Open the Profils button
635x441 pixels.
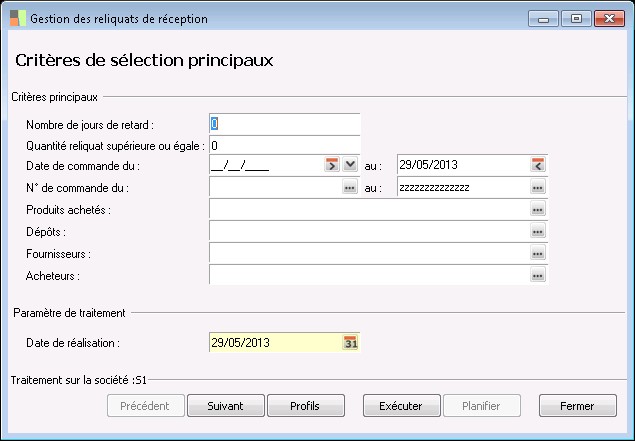click(x=305, y=406)
